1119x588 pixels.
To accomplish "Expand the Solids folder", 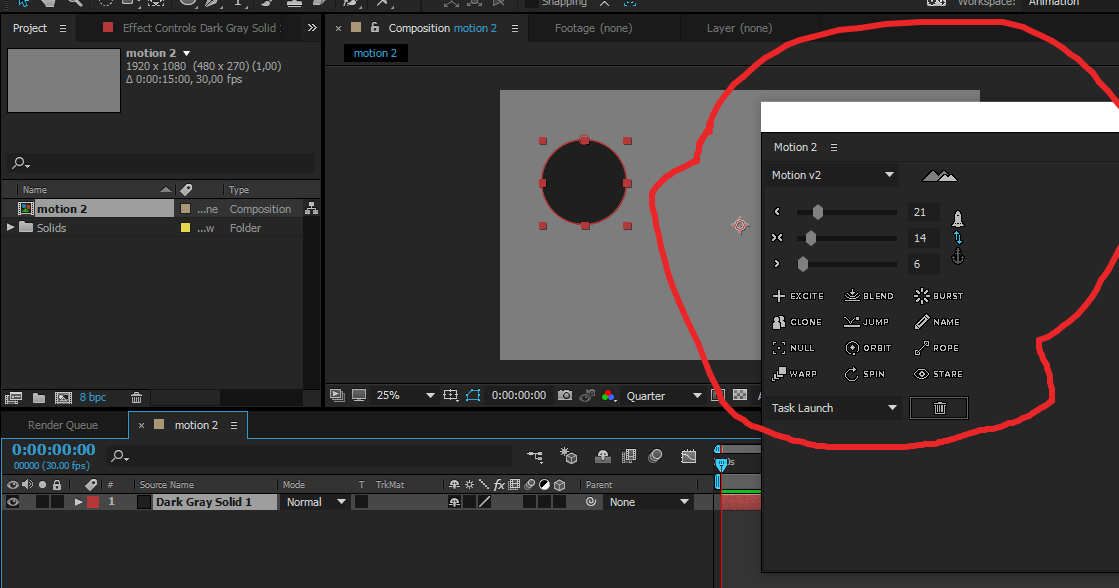I will 11,228.
